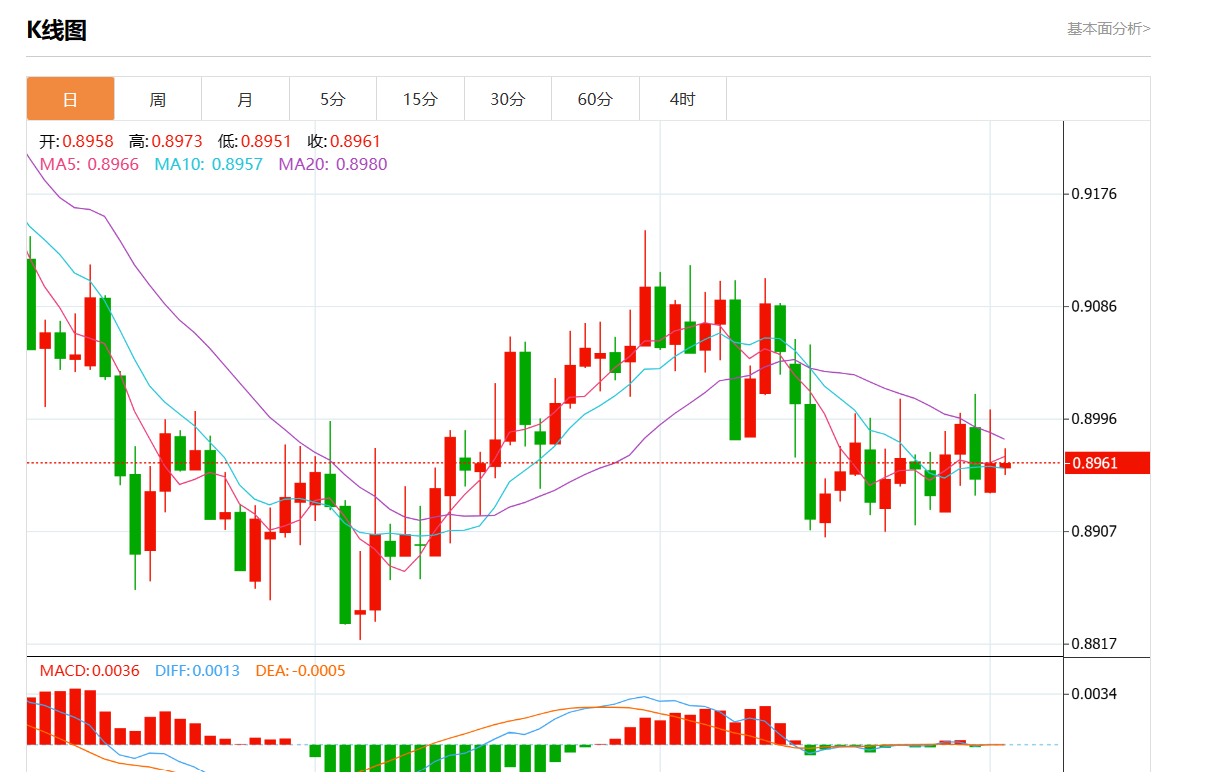Open the 4时 interval tab
This screenshot has height=772, width=1217.
(x=683, y=99)
